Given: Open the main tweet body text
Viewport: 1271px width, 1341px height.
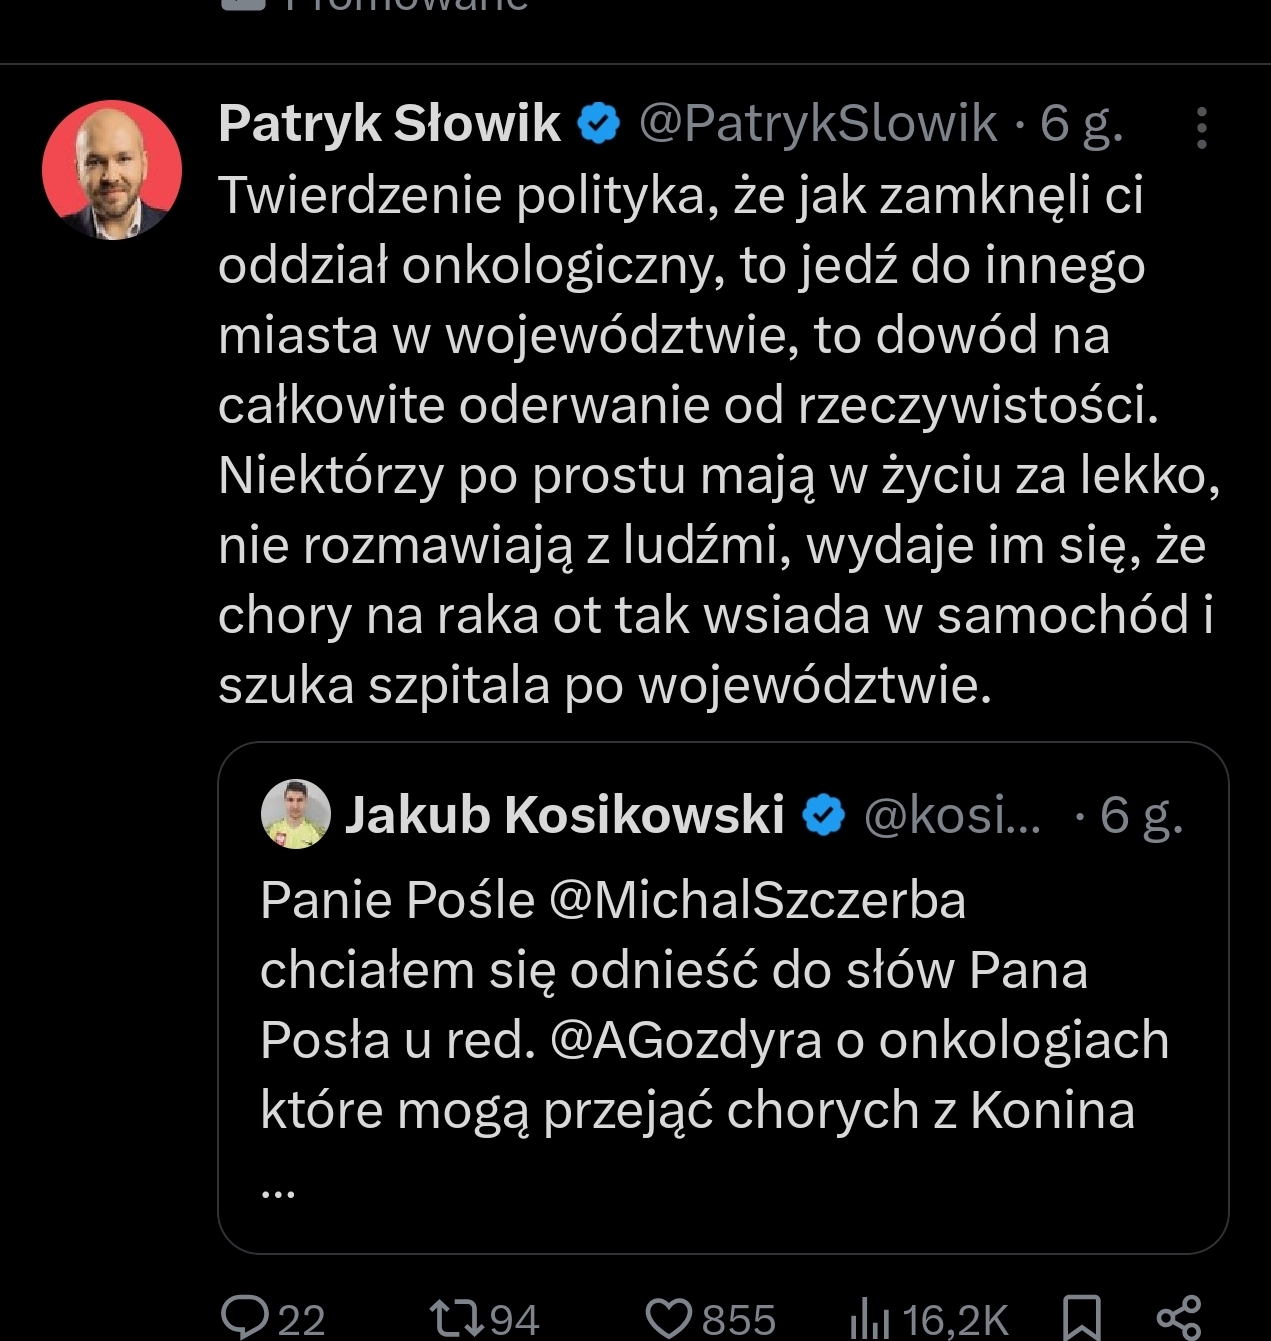Looking at the screenshot, I should pos(700,440).
